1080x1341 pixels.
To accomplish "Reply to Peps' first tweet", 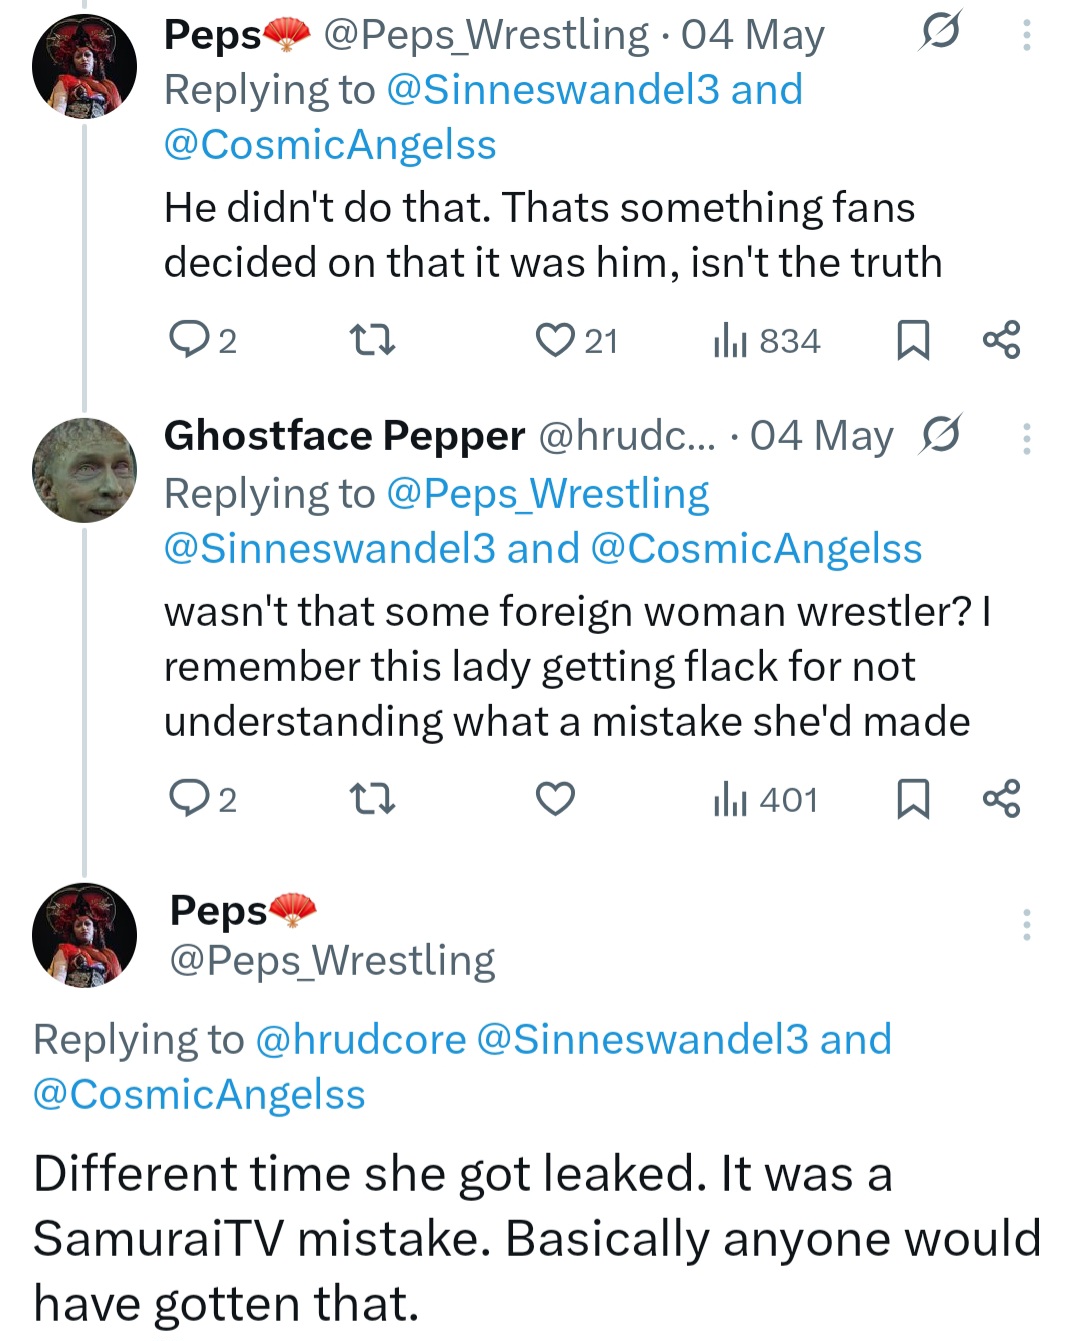I will [x=188, y=341].
